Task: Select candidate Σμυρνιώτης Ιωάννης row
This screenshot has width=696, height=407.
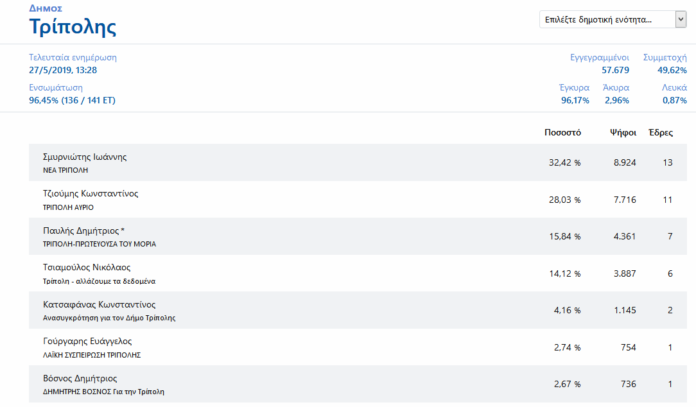Action: [85, 157]
